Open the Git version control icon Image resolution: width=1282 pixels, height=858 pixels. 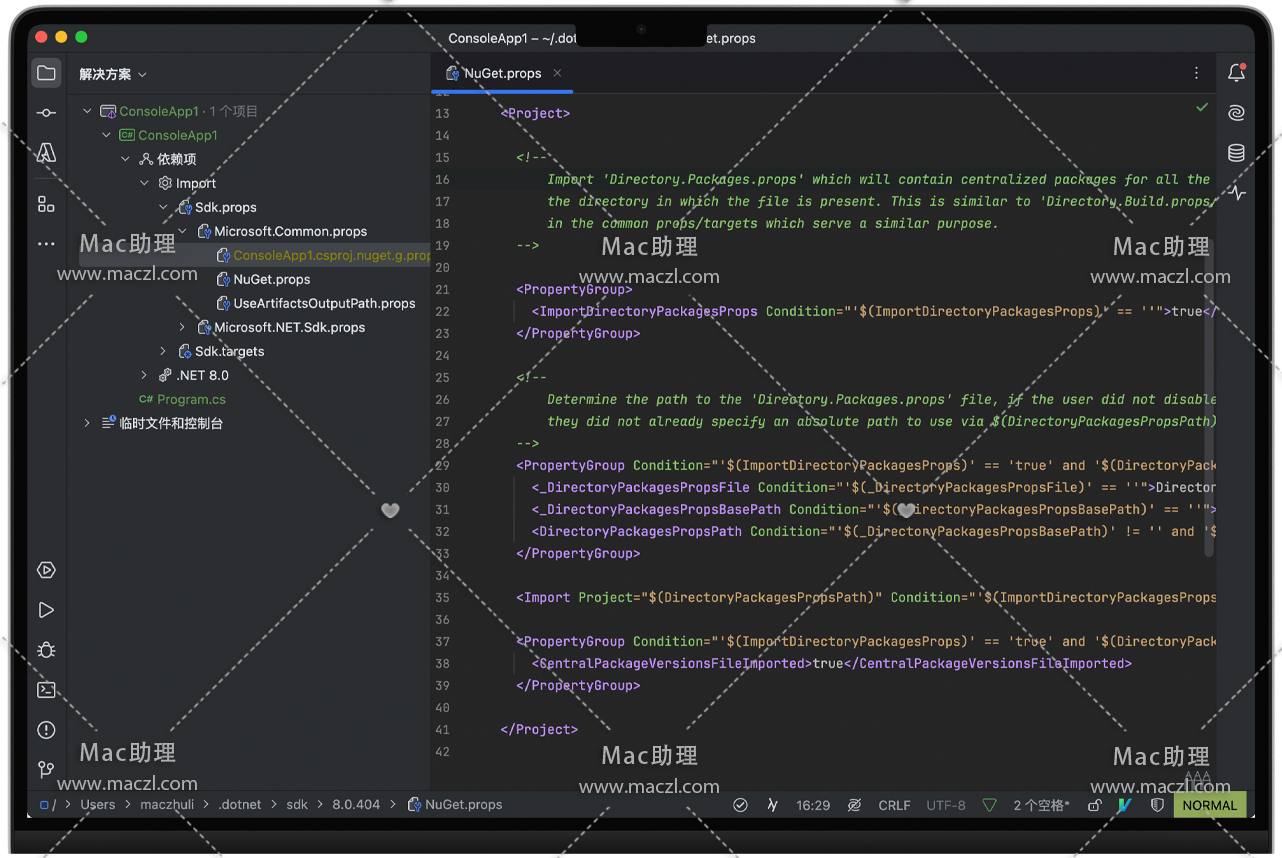click(46, 769)
